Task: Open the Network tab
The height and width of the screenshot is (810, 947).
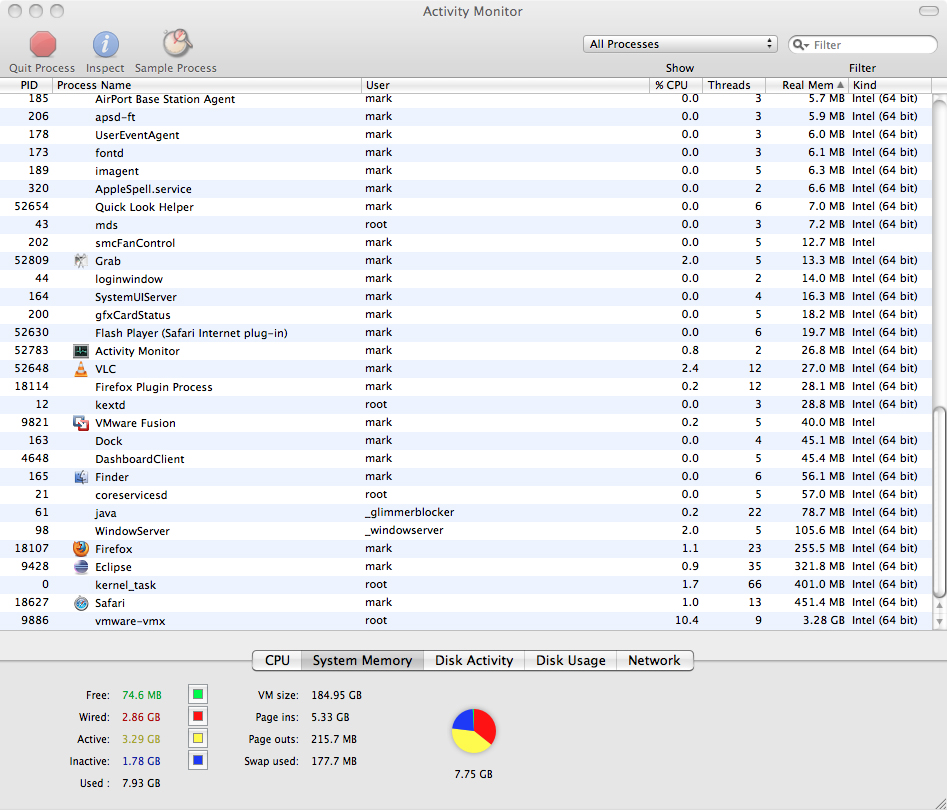Action: 654,660
